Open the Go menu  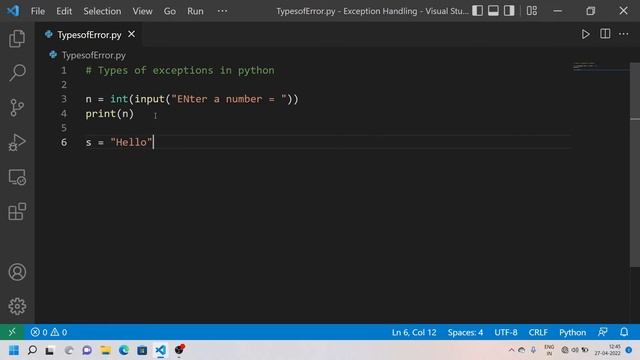(x=169, y=11)
